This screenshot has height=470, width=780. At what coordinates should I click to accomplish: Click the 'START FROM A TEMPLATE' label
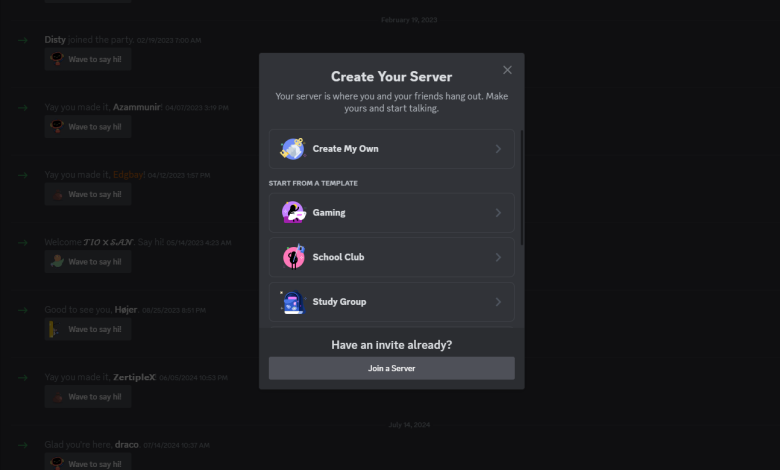(x=313, y=183)
